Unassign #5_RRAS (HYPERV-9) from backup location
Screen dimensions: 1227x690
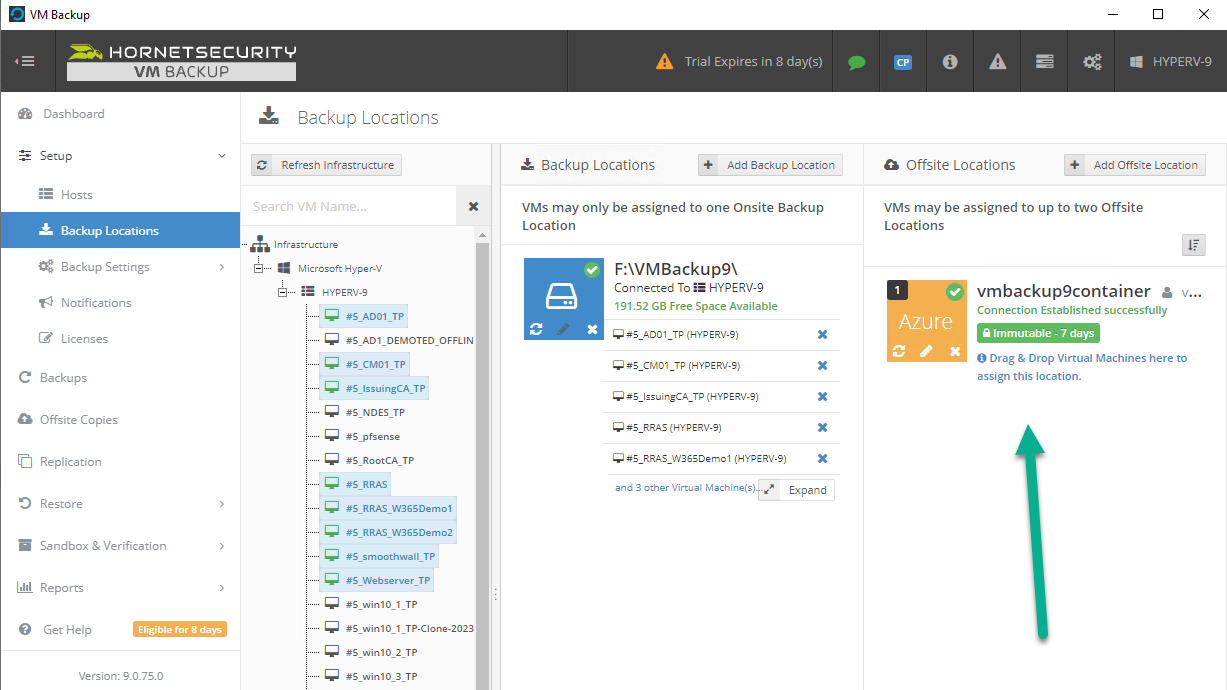coord(822,428)
